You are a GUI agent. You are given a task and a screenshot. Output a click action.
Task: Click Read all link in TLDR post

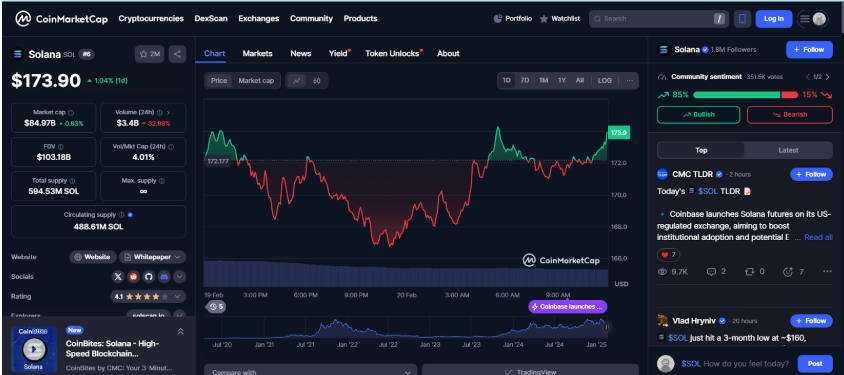click(x=818, y=237)
